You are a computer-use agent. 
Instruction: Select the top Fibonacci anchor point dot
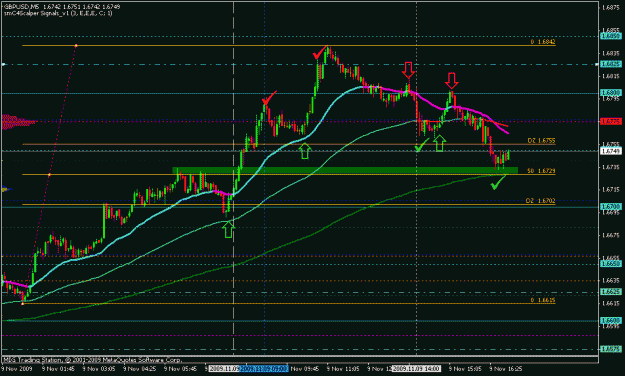[x=76, y=46]
